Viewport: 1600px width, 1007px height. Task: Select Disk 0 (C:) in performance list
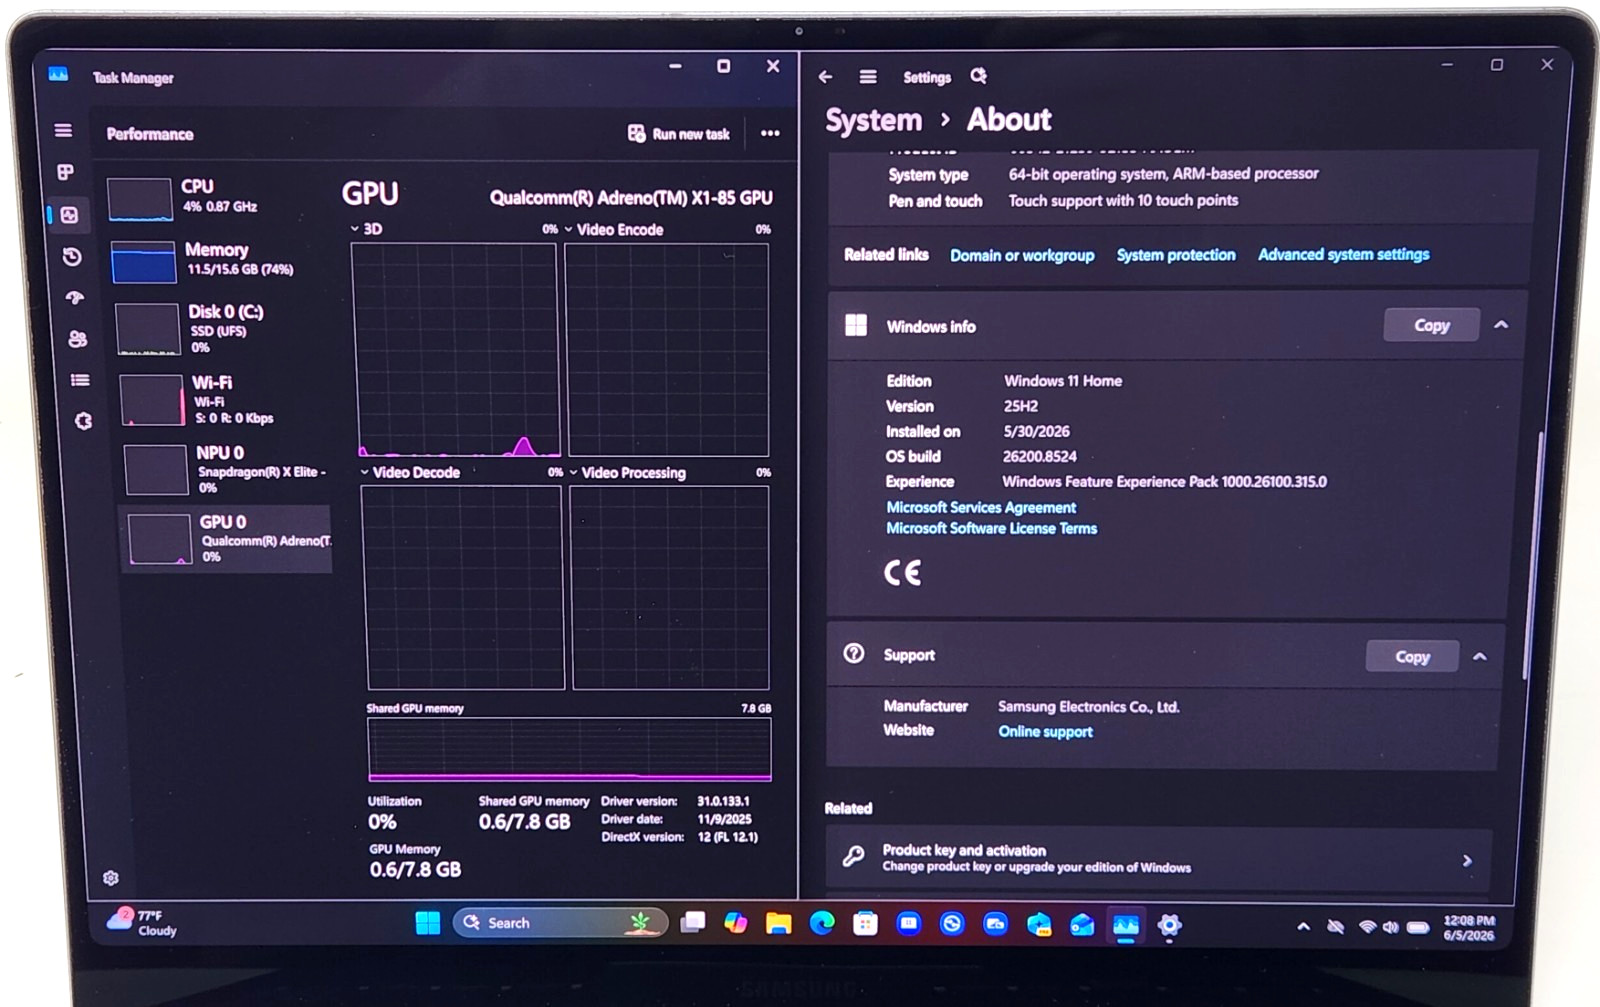click(222, 328)
